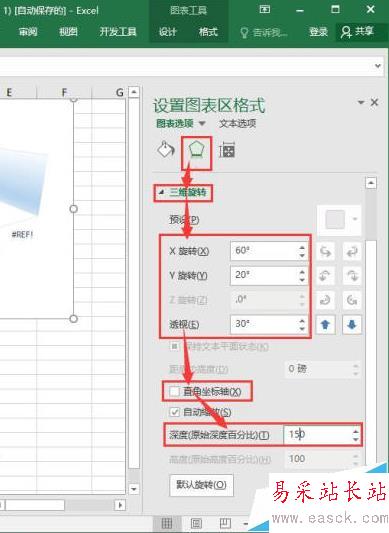The height and width of the screenshot is (533, 389).
Task: Click the Sign in button
Action: [x=319, y=32]
